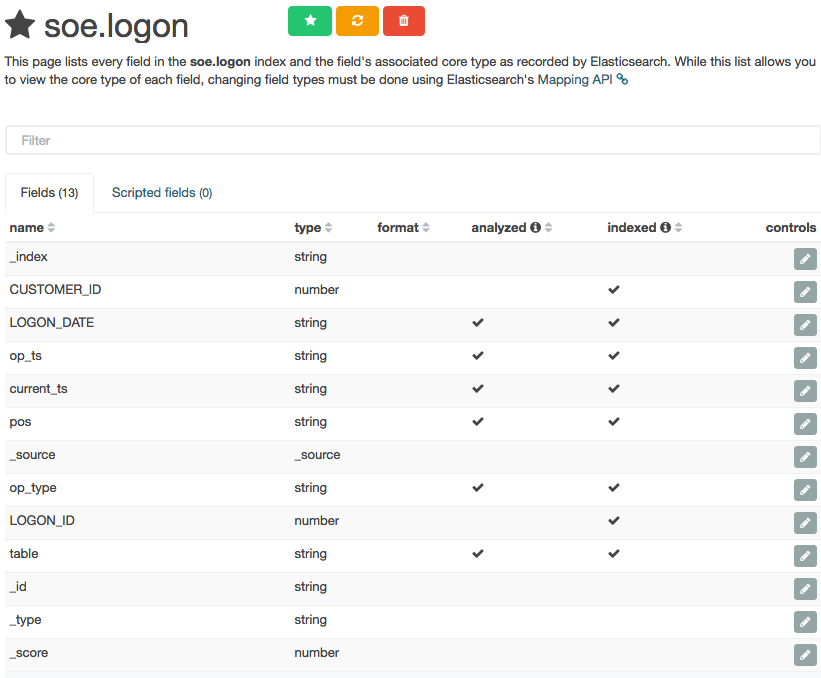Edit the current_ts field

(x=804, y=391)
